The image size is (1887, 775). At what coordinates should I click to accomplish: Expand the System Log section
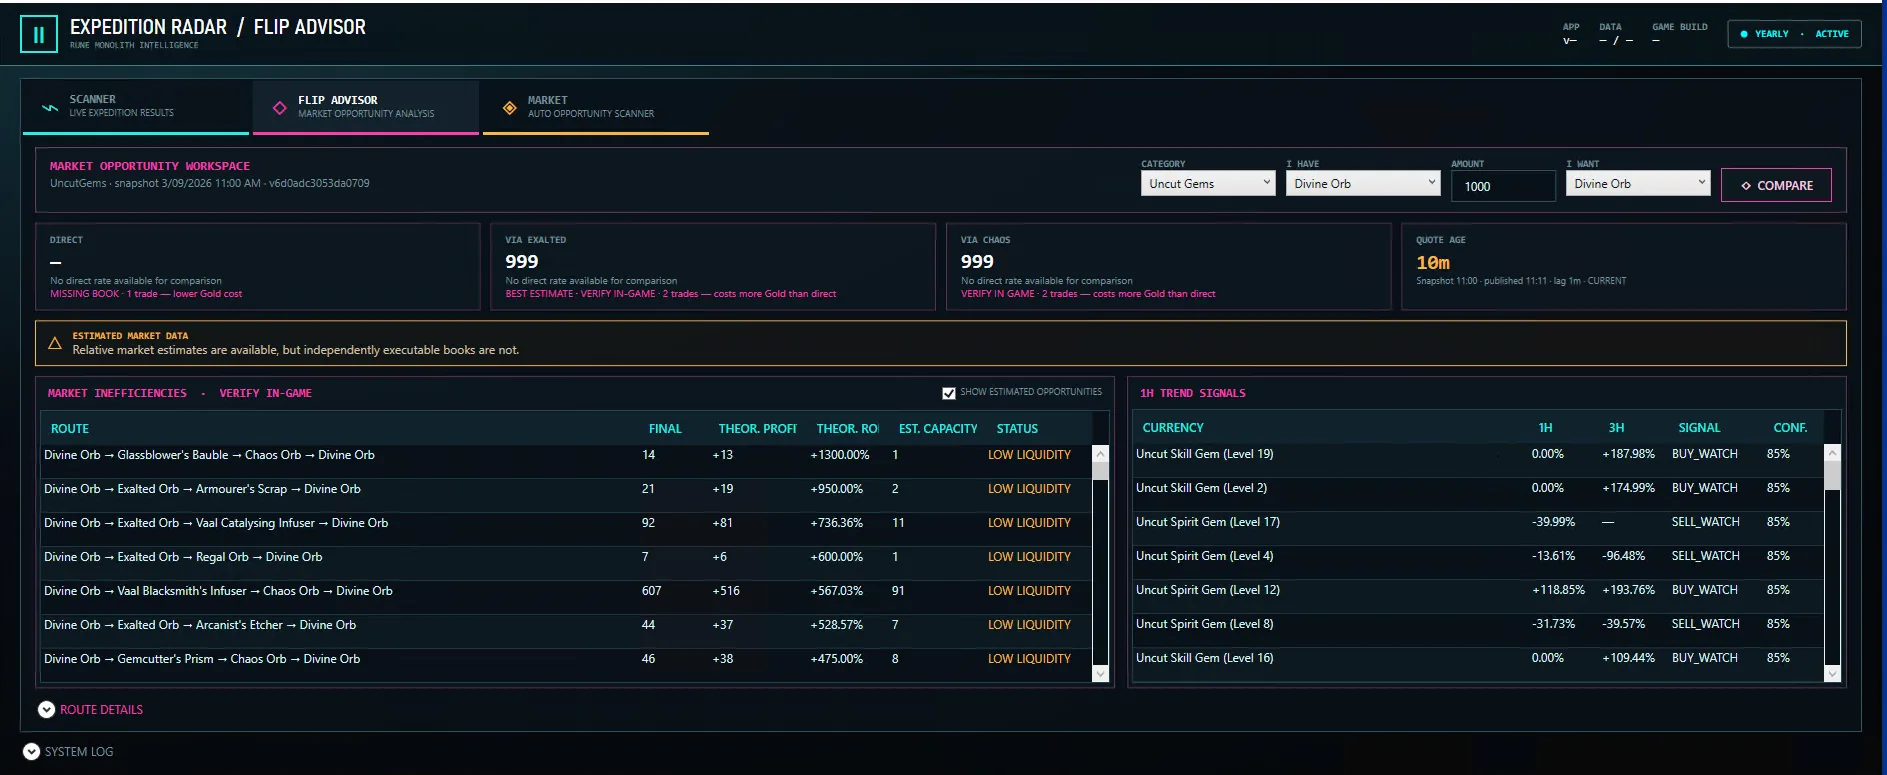[68, 752]
